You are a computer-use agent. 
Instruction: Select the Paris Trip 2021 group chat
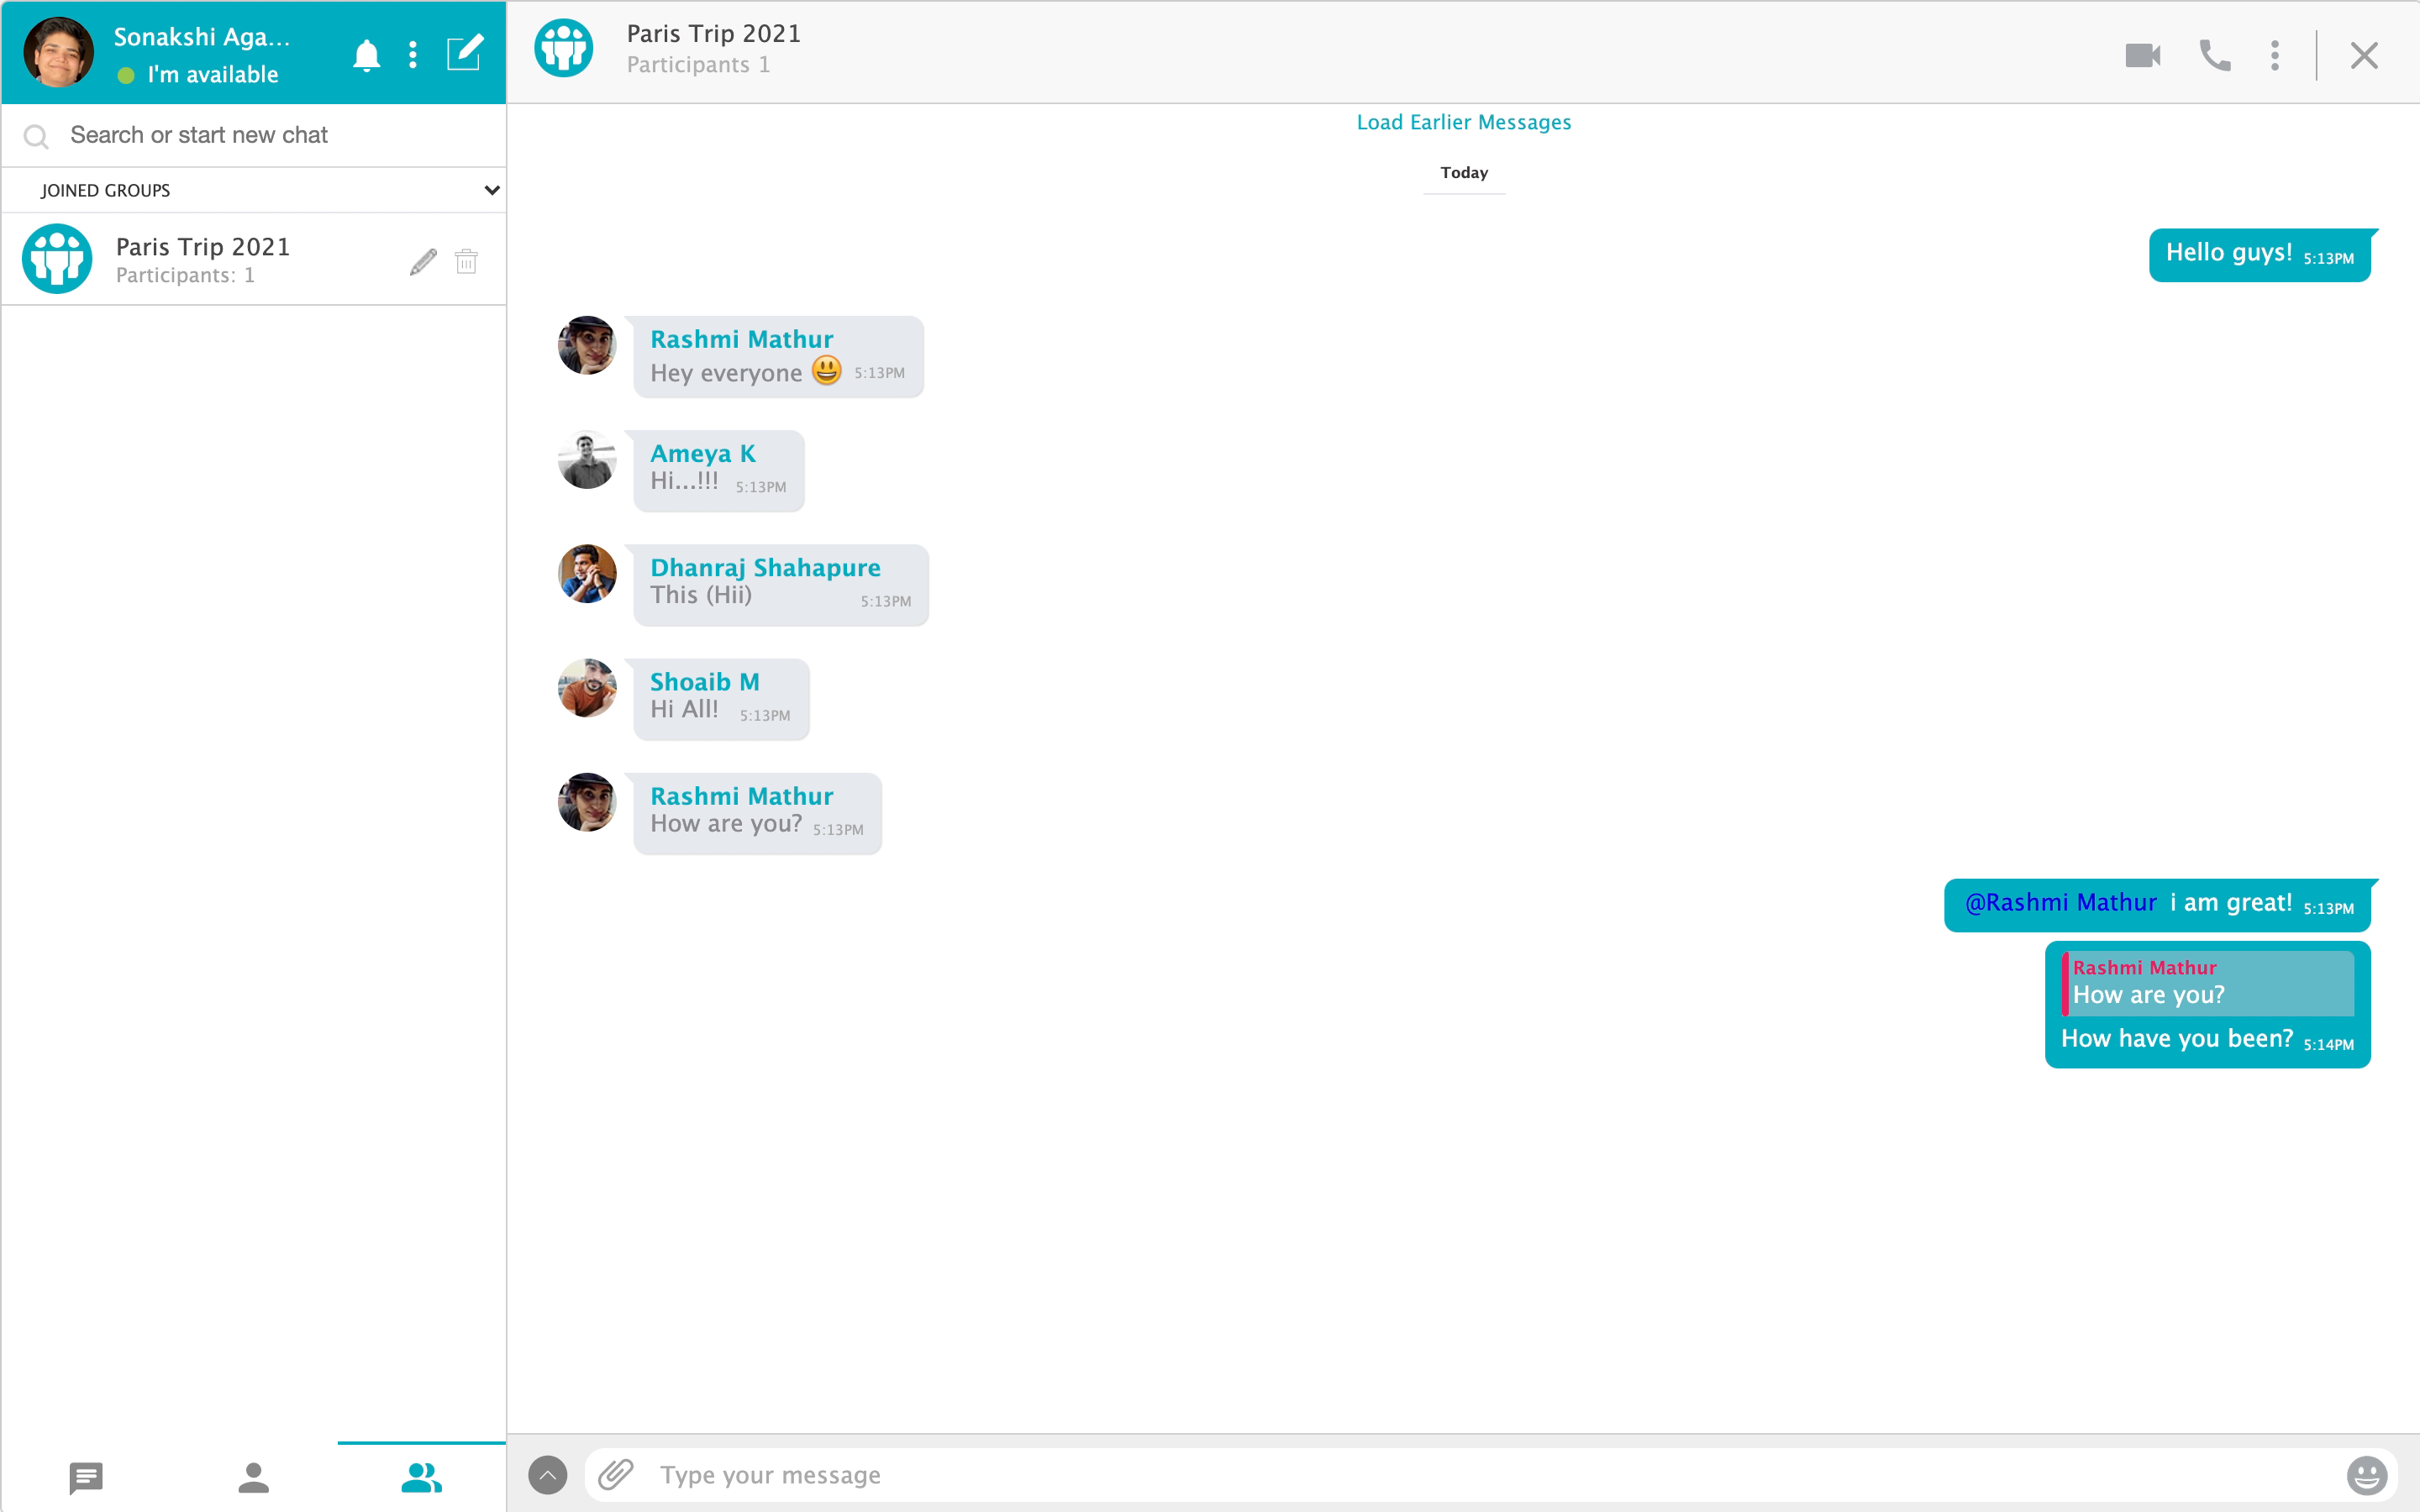pos(253,260)
